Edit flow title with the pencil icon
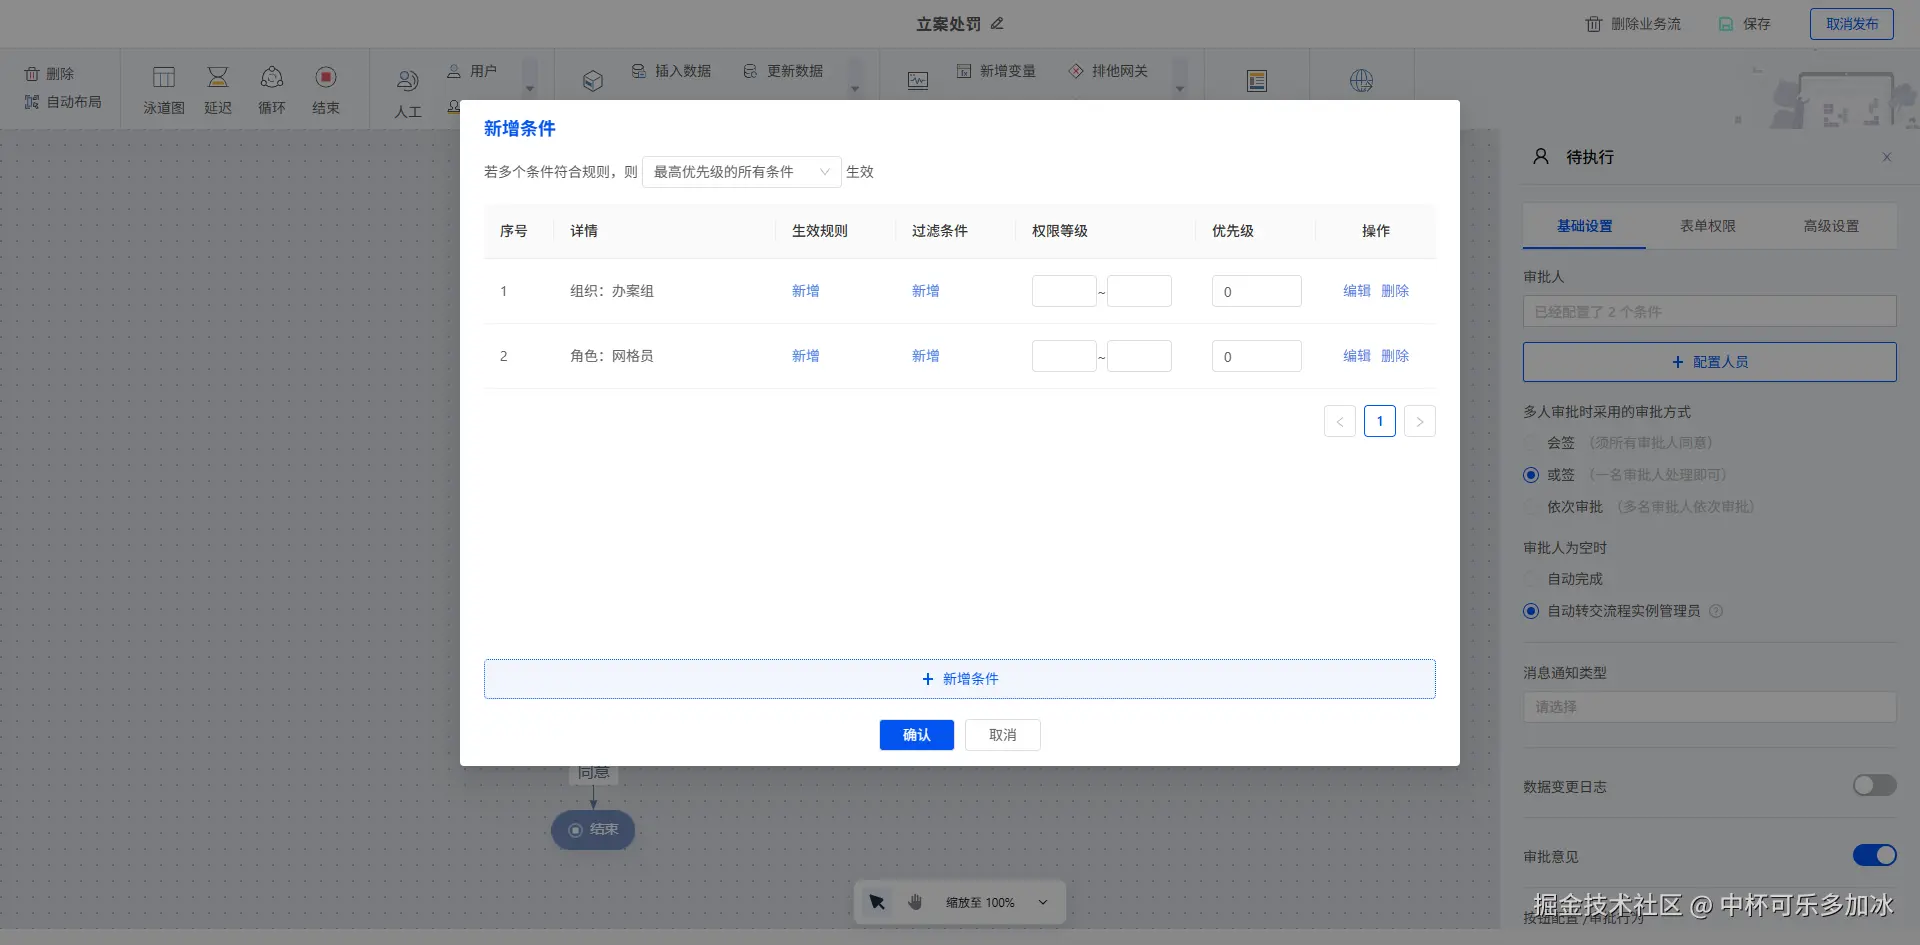1920x945 pixels. point(997,23)
